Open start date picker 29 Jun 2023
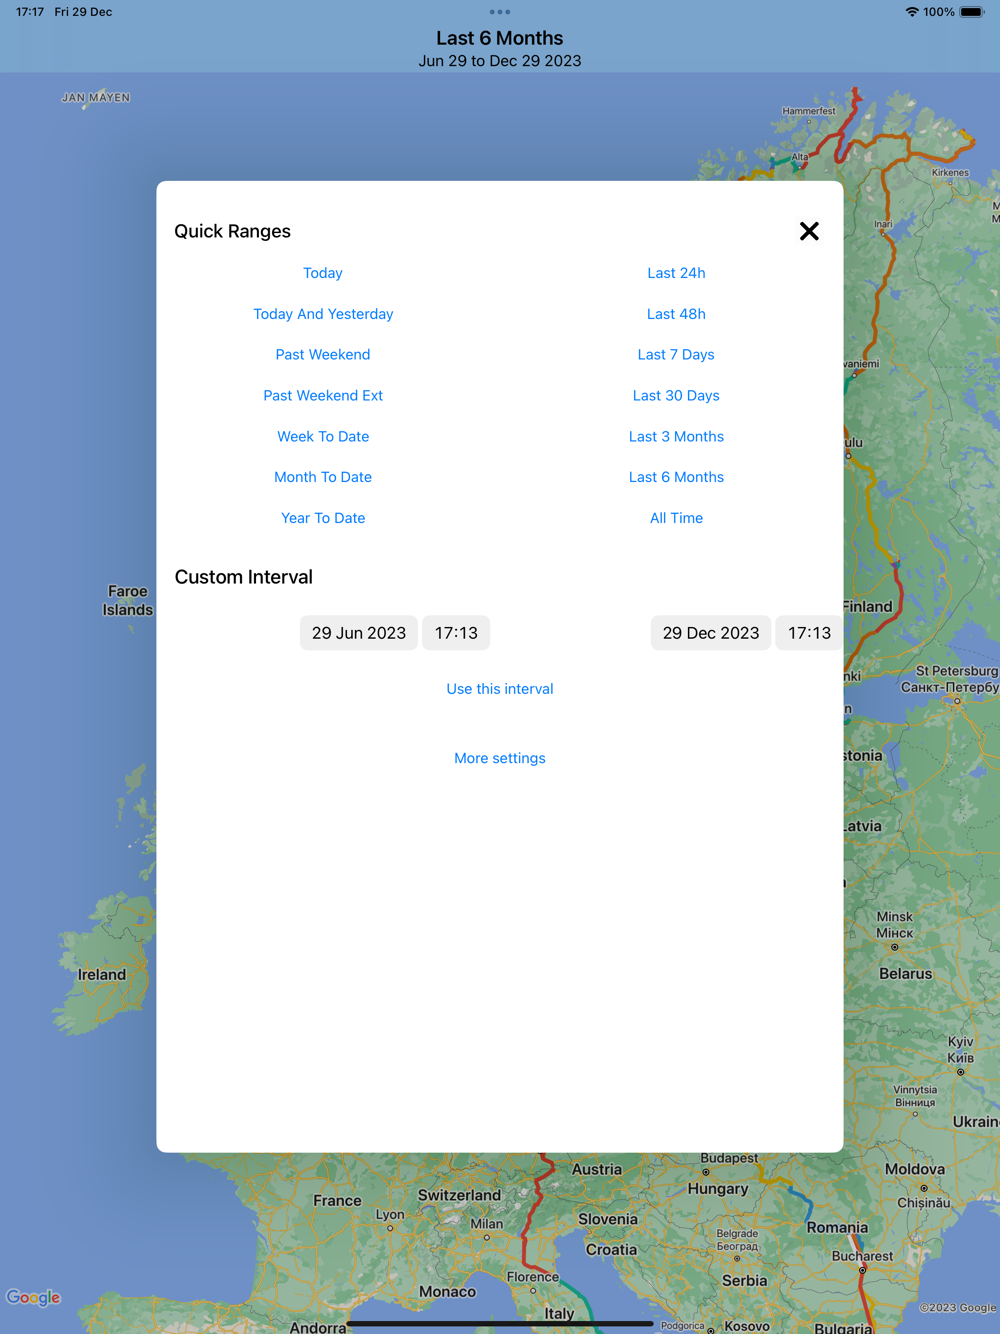 [359, 633]
